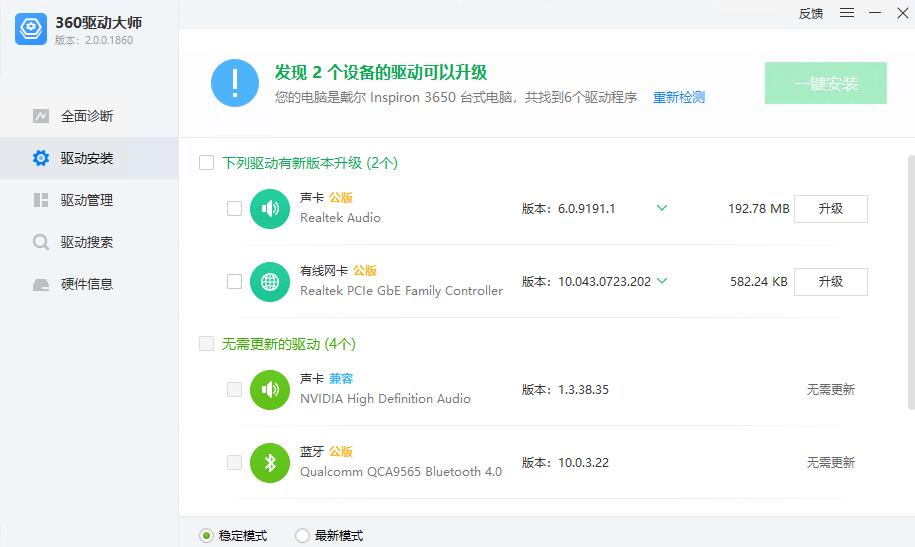Select all drivers under 下列驱动有新版本升级

(206, 162)
